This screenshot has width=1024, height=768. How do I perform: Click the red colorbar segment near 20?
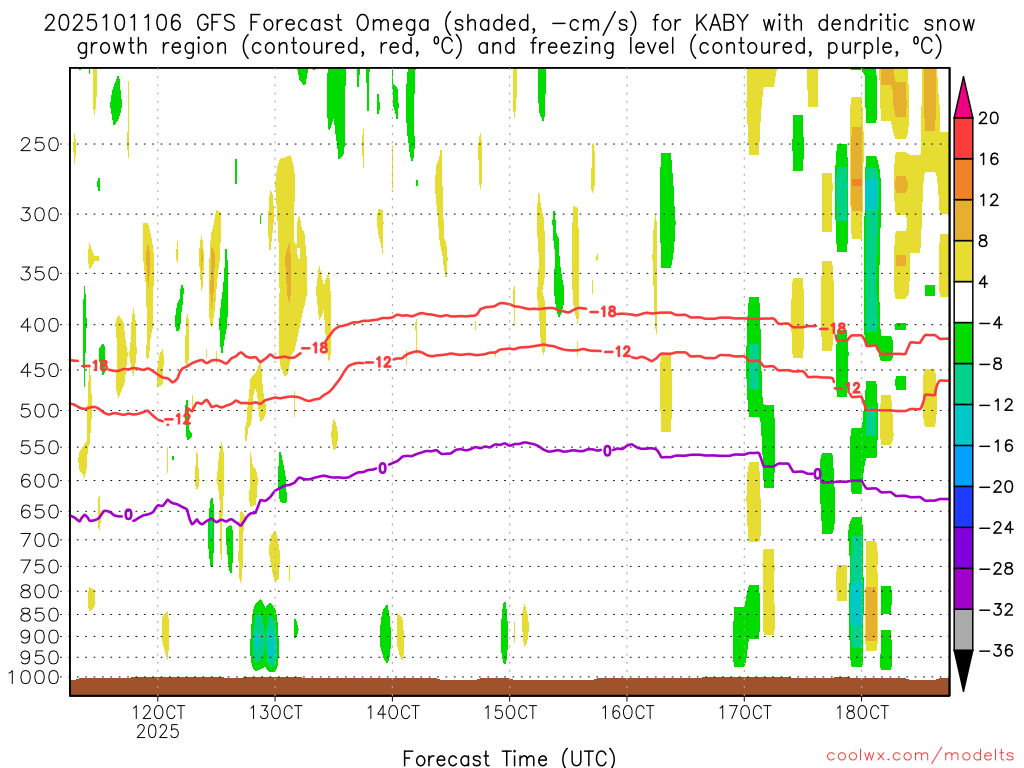(963, 138)
